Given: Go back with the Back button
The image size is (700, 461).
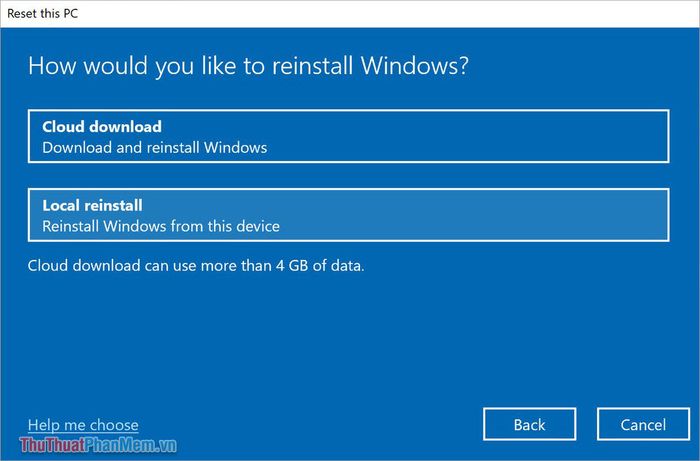Looking at the screenshot, I should 529,424.
